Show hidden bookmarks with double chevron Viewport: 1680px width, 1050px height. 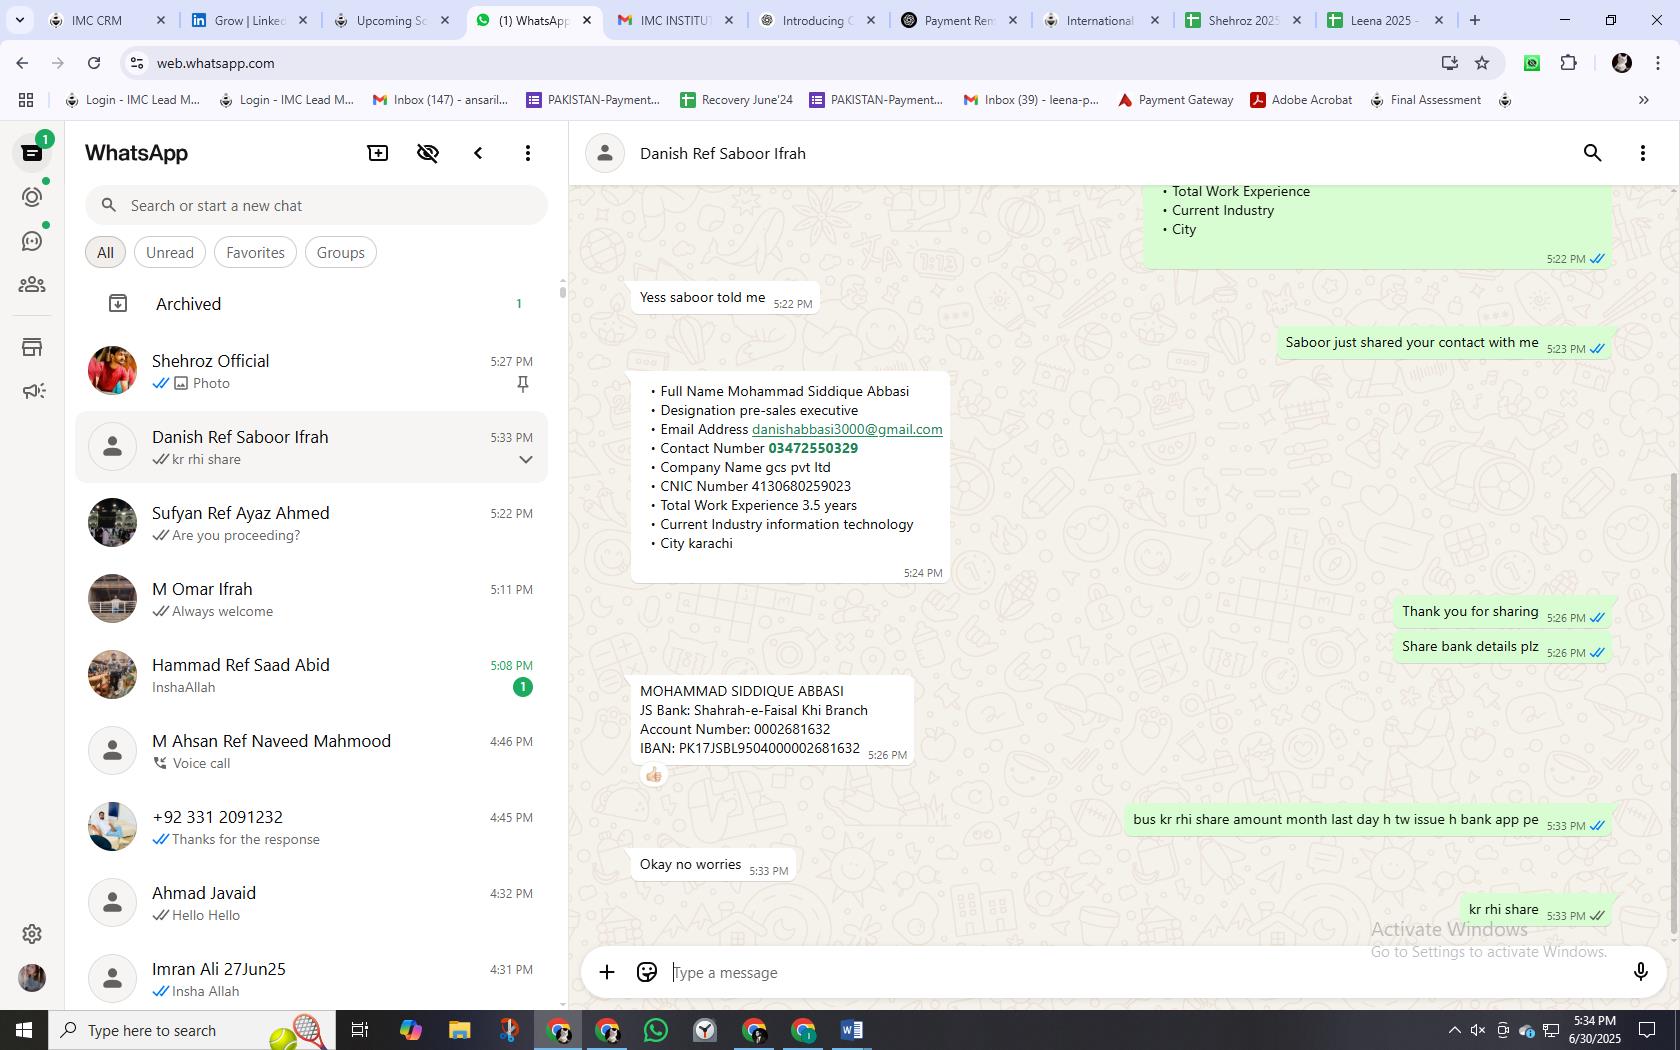click(1643, 100)
